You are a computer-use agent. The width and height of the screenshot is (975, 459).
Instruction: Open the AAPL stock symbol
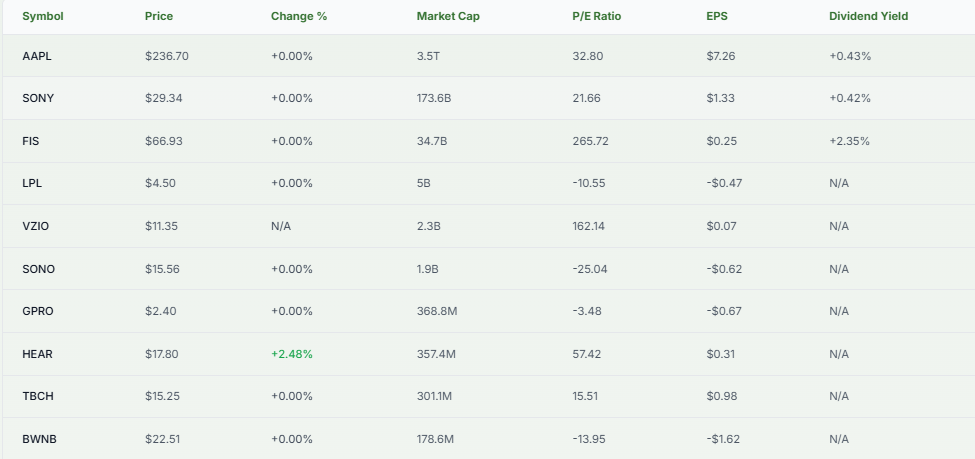point(37,56)
